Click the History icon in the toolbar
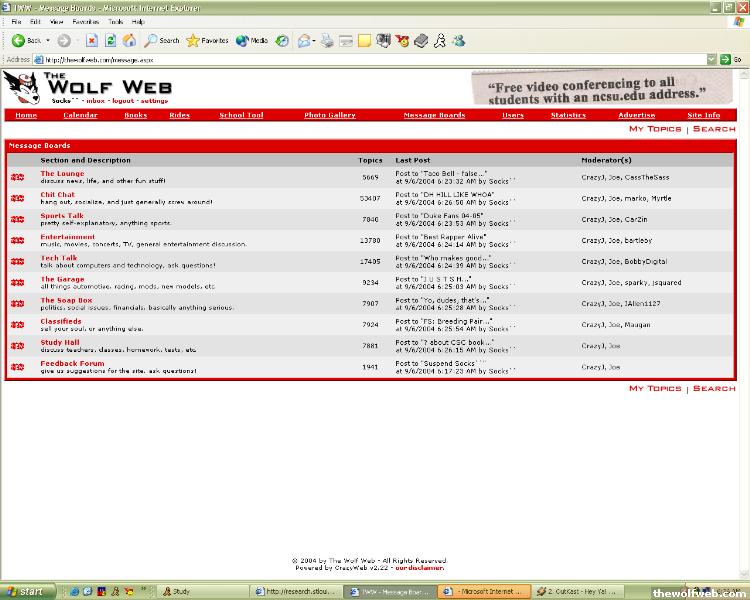 [282, 41]
